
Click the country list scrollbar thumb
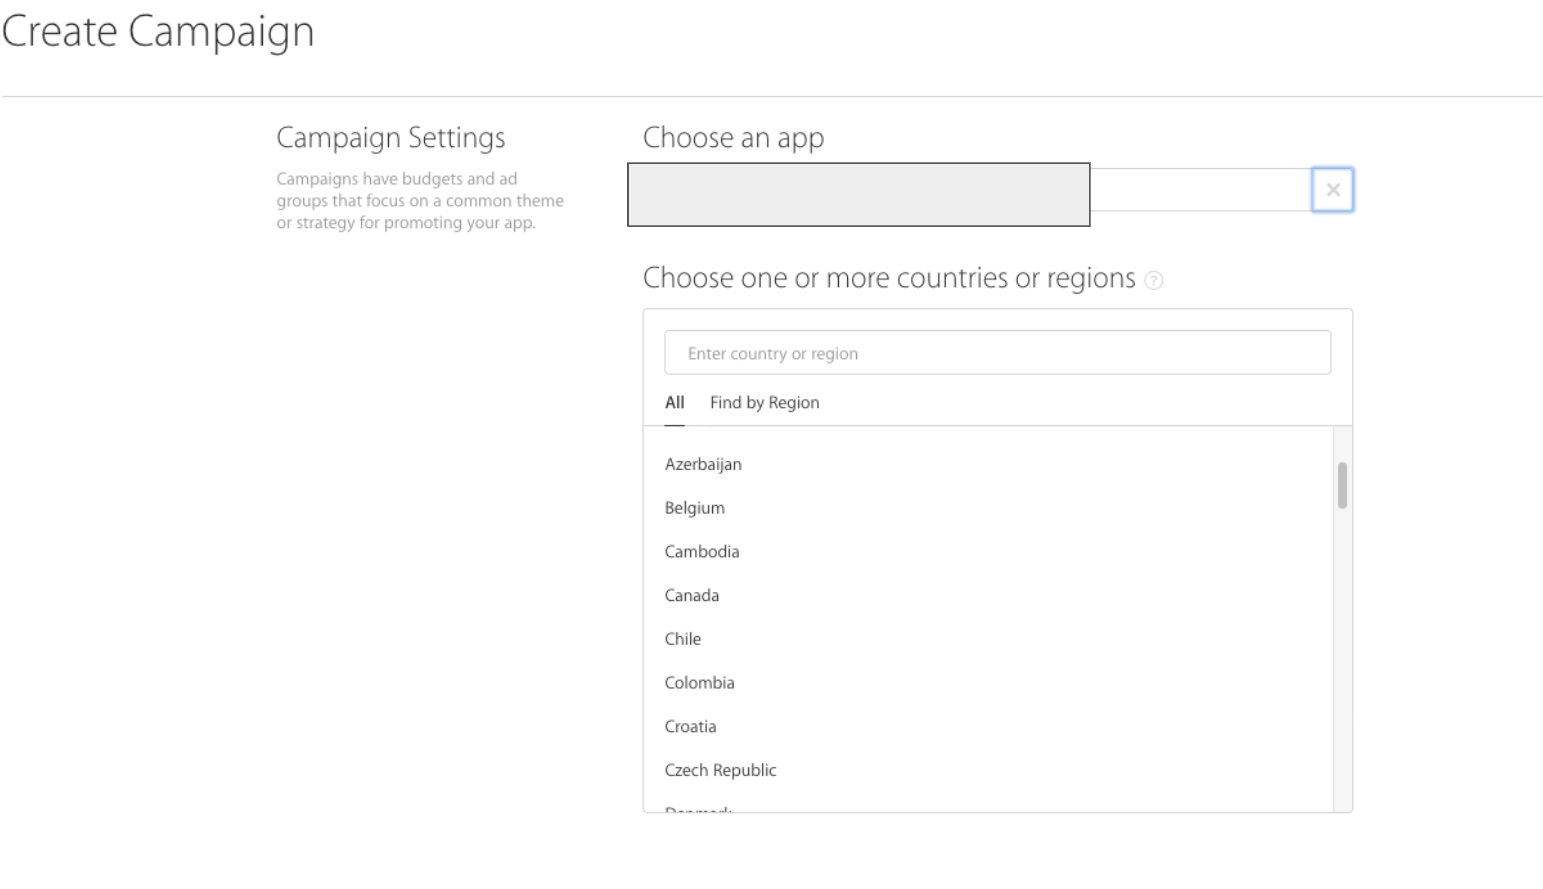click(x=1342, y=485)
